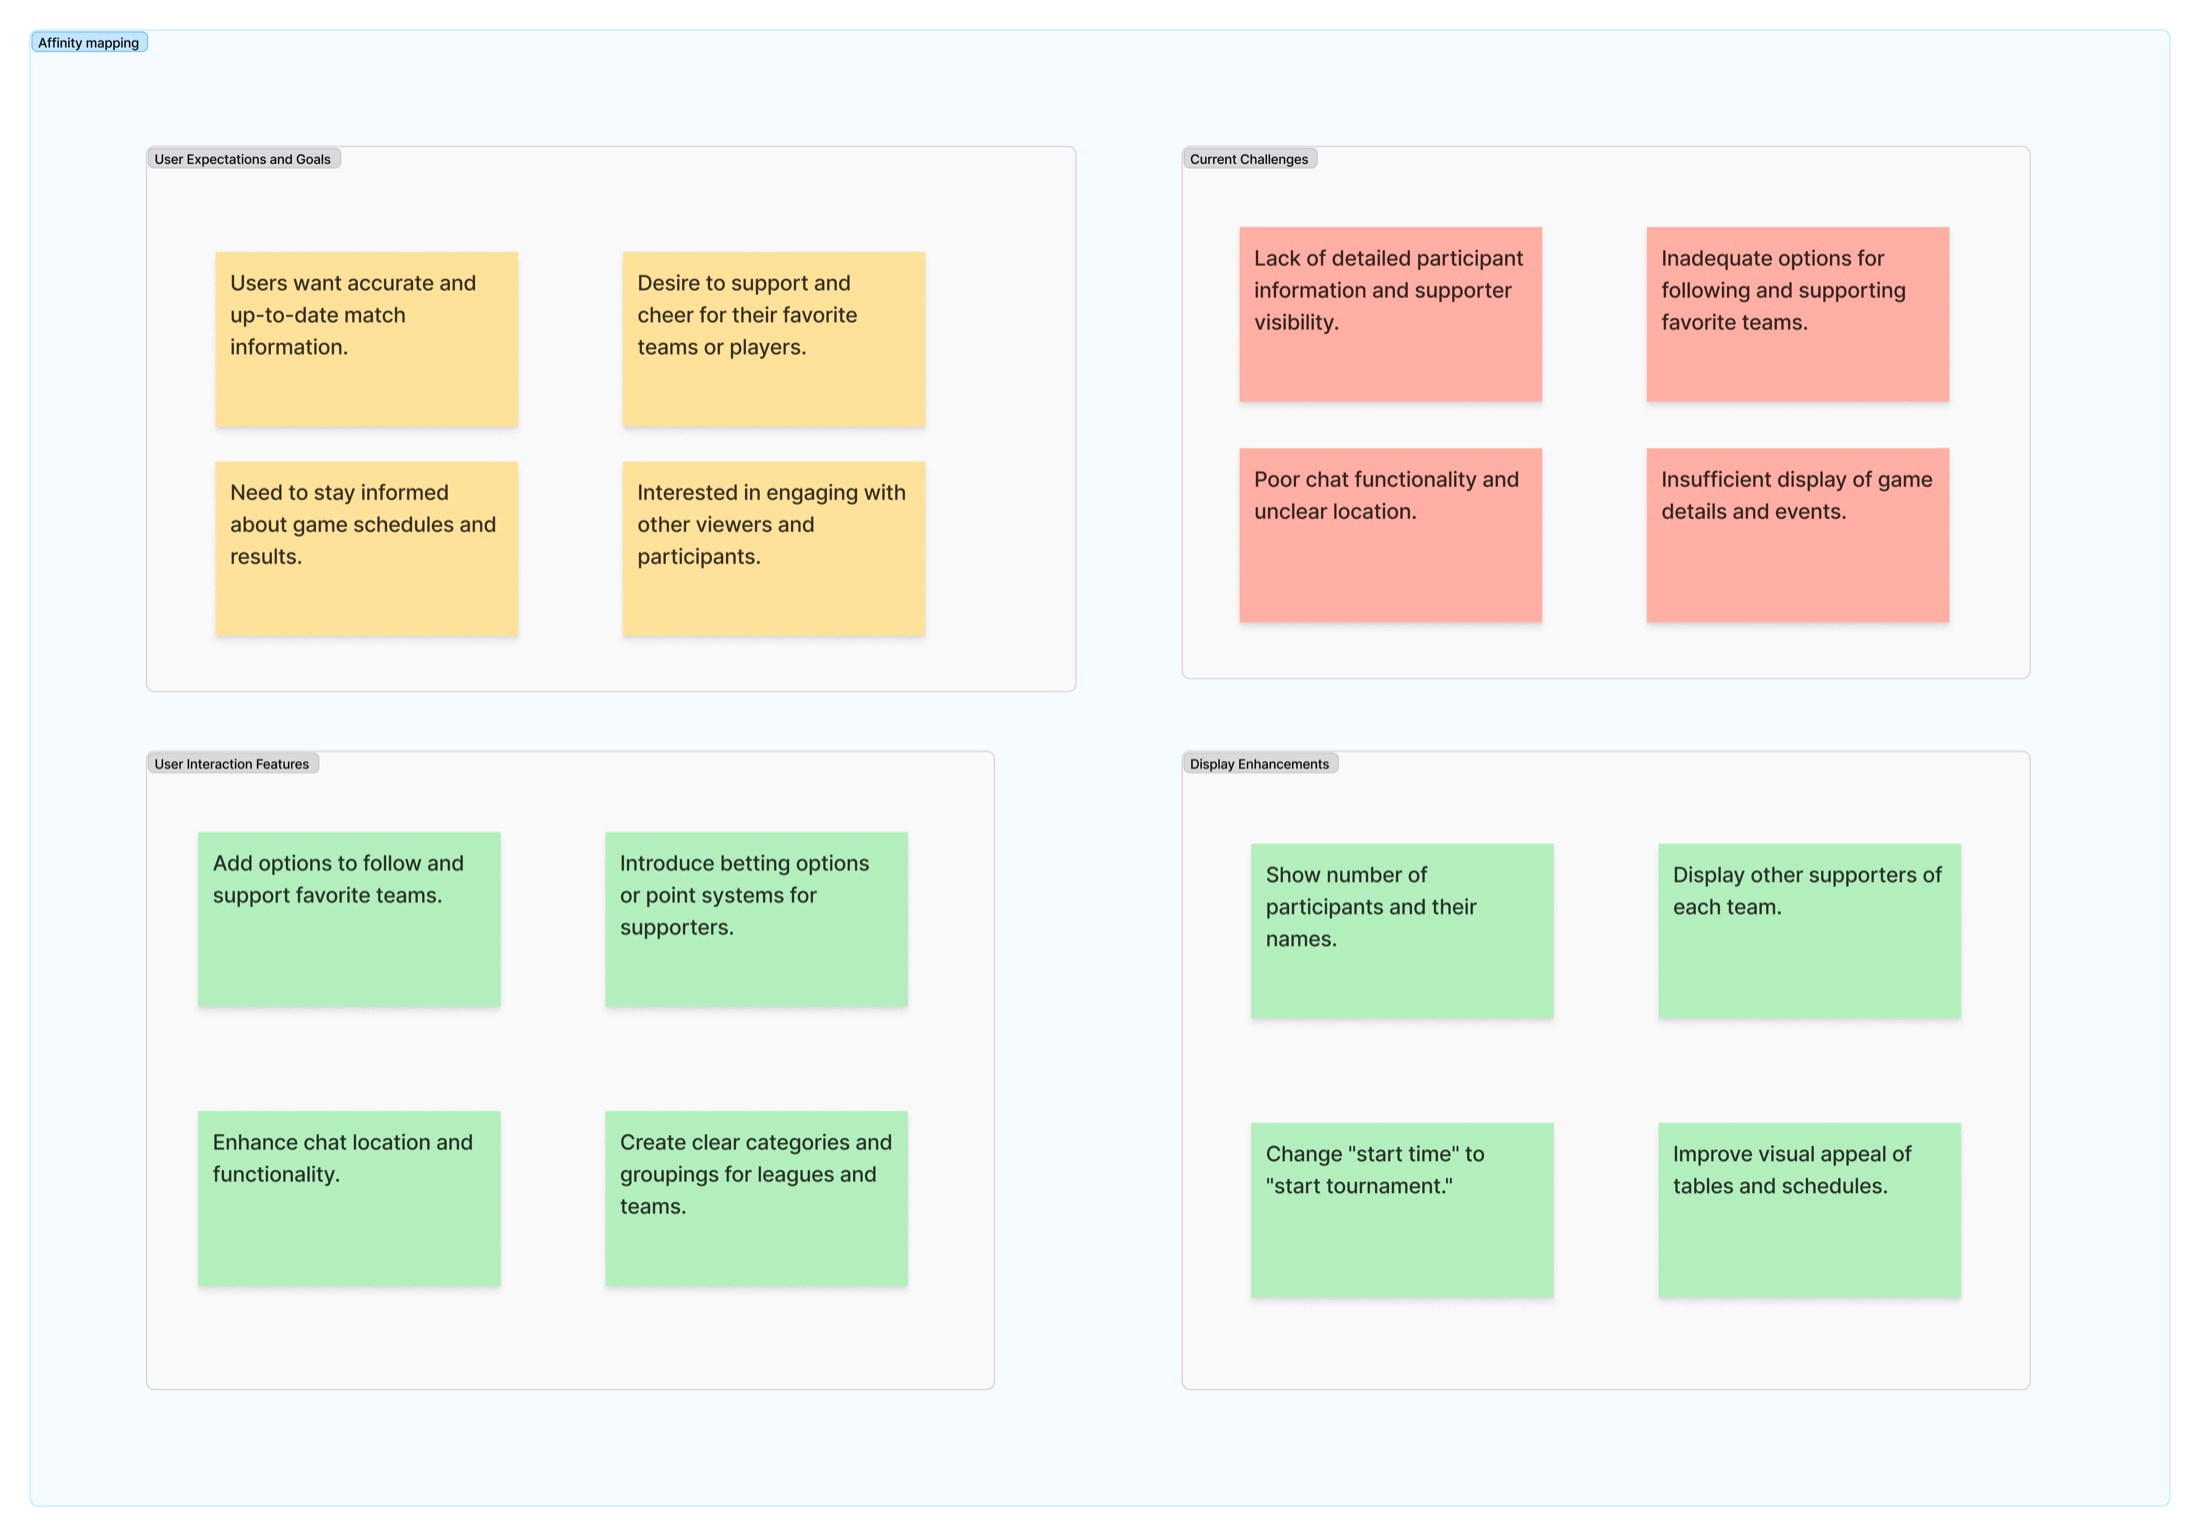Click the 'User Interaction Features' group label
Image resolution: width=2200 pixels, height=1536 pixels.
coord(232,763)
